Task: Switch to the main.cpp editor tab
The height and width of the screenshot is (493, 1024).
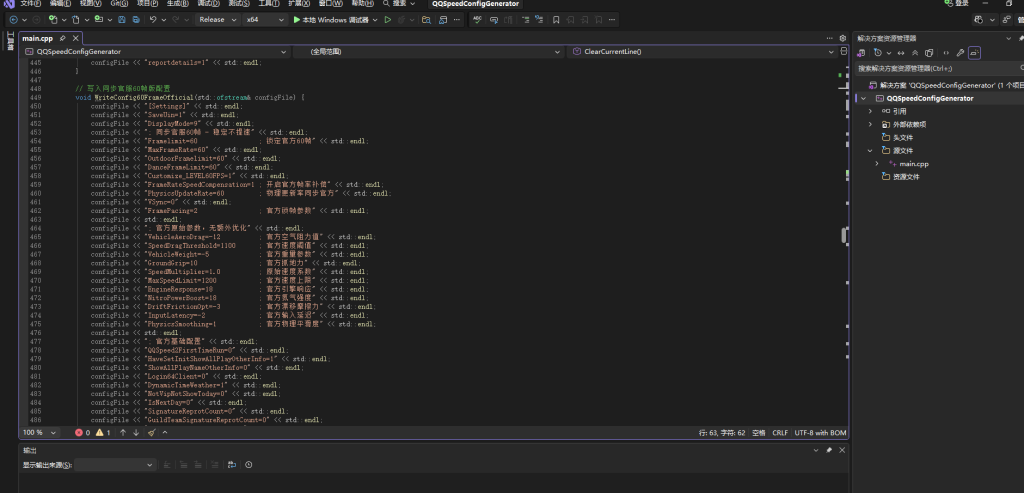Action: [38, 38]
